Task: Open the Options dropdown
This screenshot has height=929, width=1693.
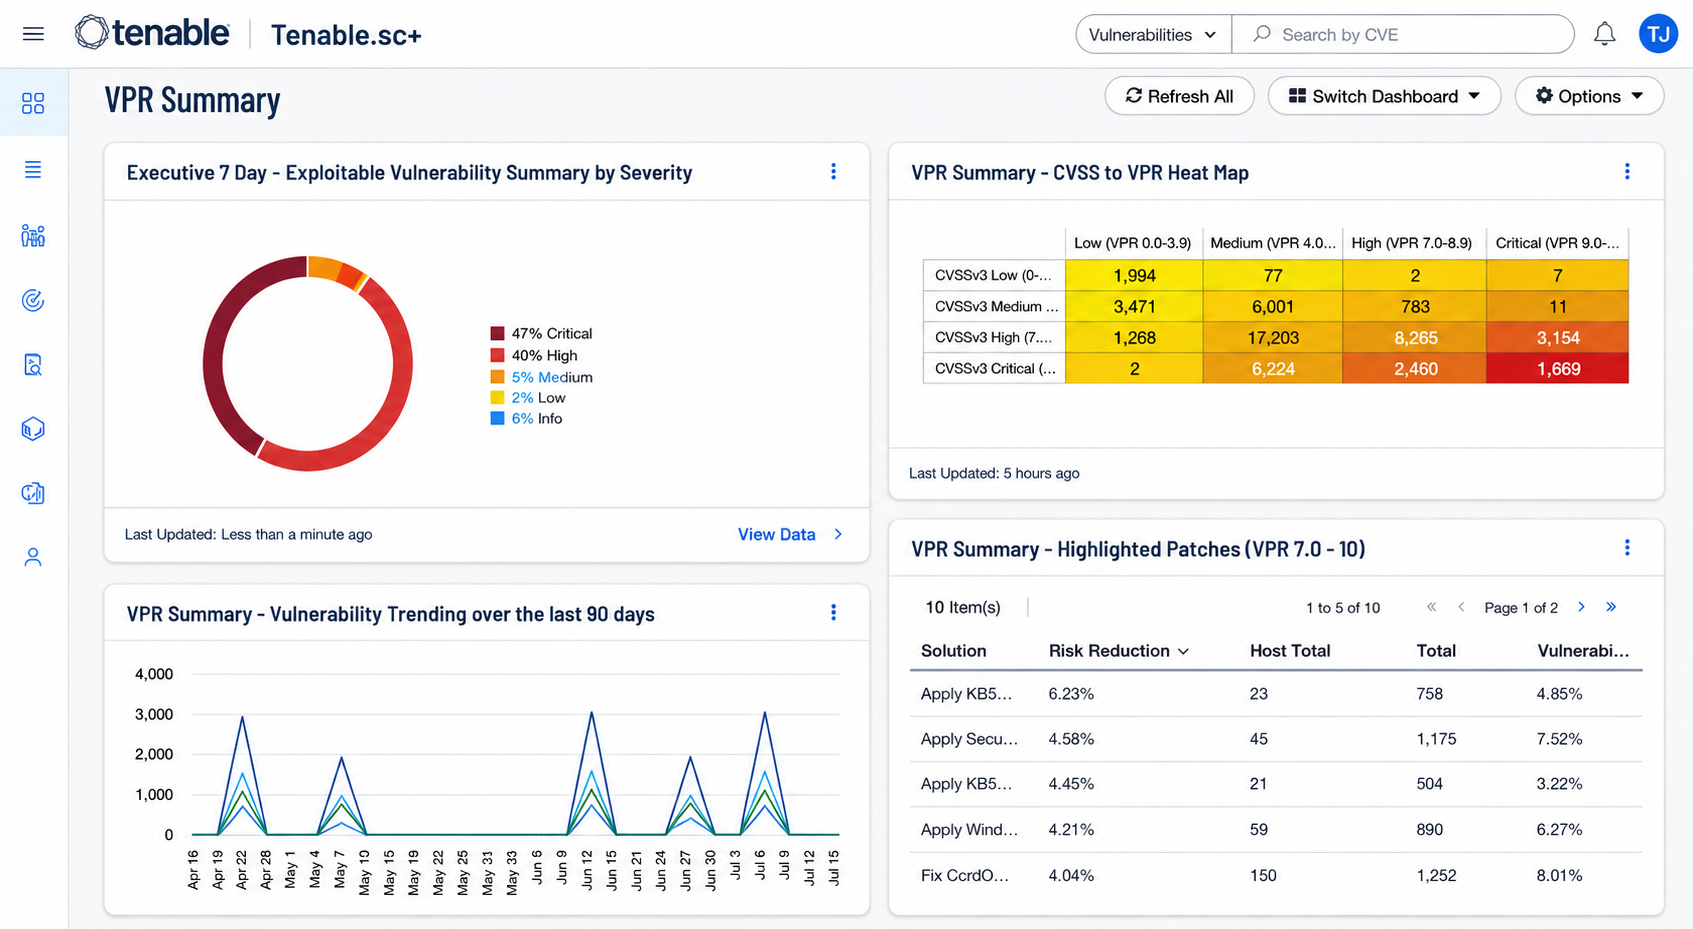Action: [1589, 96]
